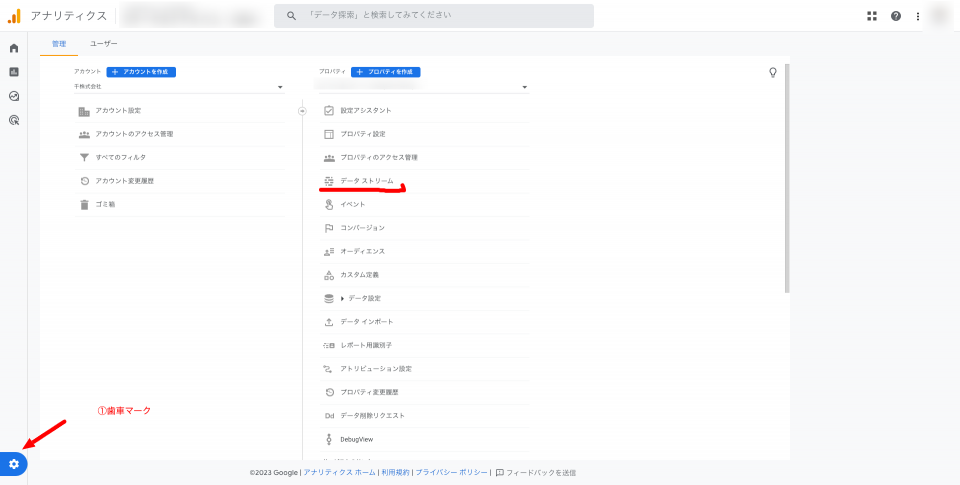Open the アナリティクス ホーム footer link

coord(340,473)
